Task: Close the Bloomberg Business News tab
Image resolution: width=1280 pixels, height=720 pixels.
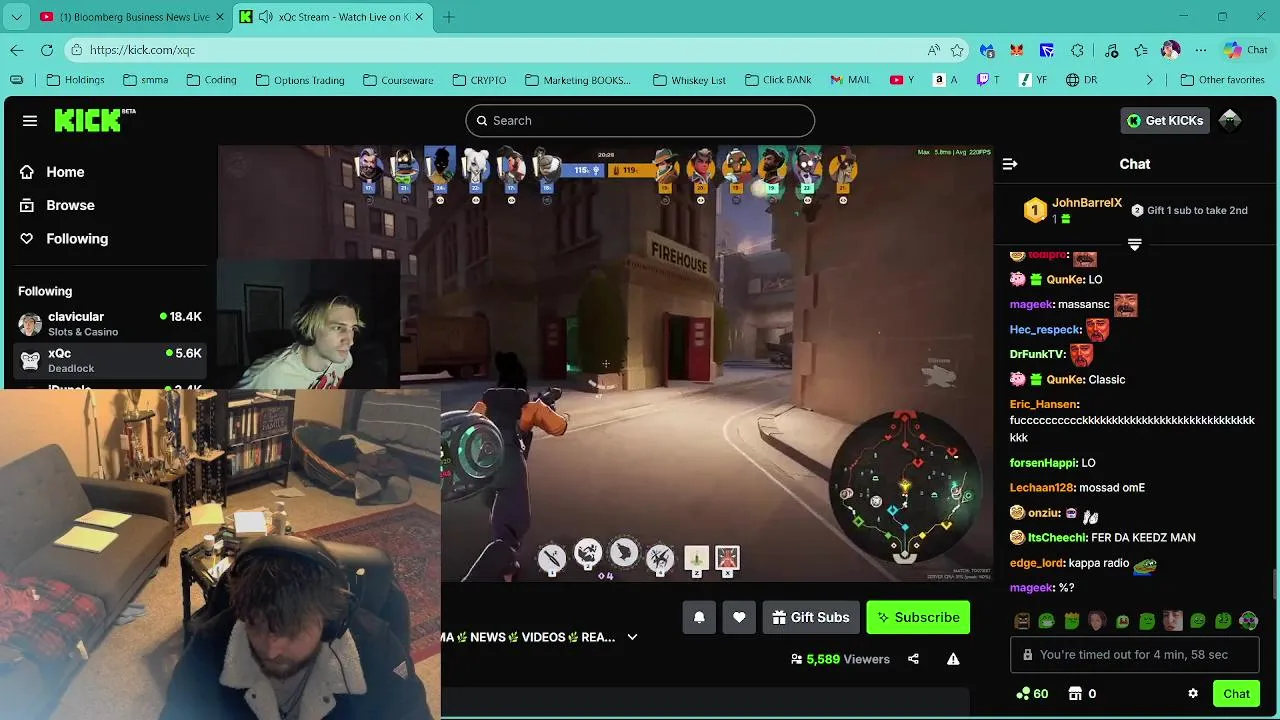Action: tap(220, 17)
